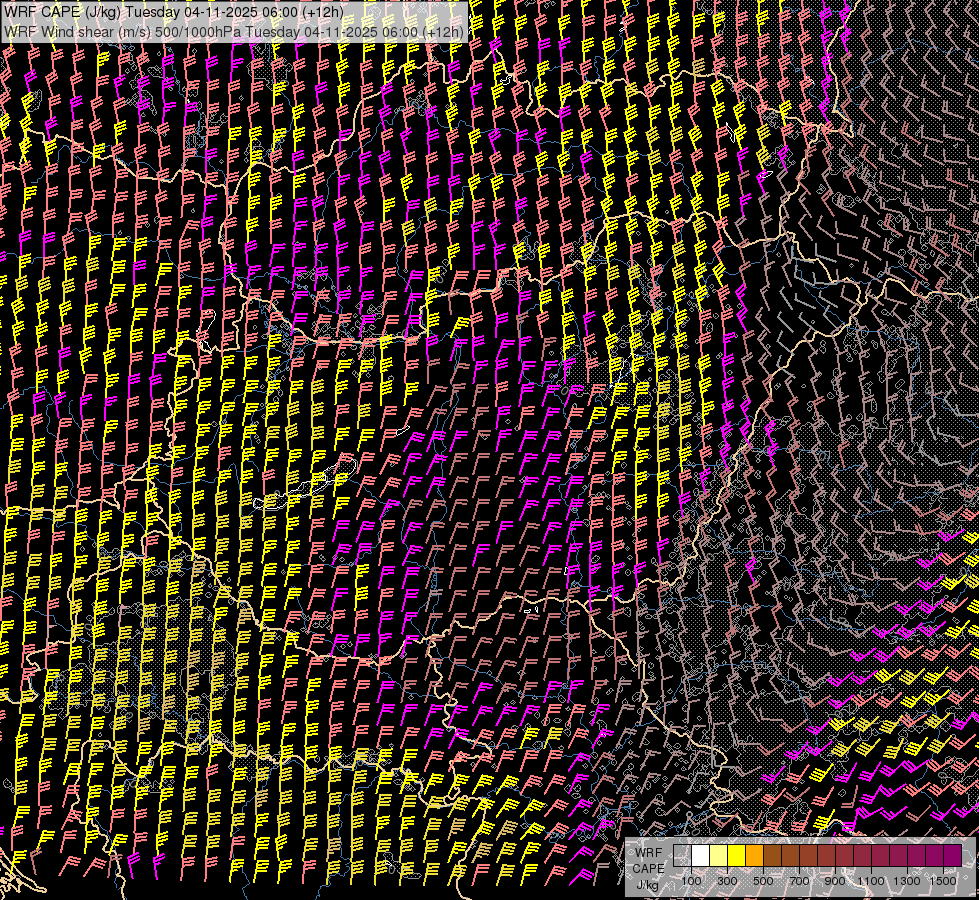Click the orange swatch in the CAPE legend
Viewport: 979px width, 900px height.
coord(755,855)
